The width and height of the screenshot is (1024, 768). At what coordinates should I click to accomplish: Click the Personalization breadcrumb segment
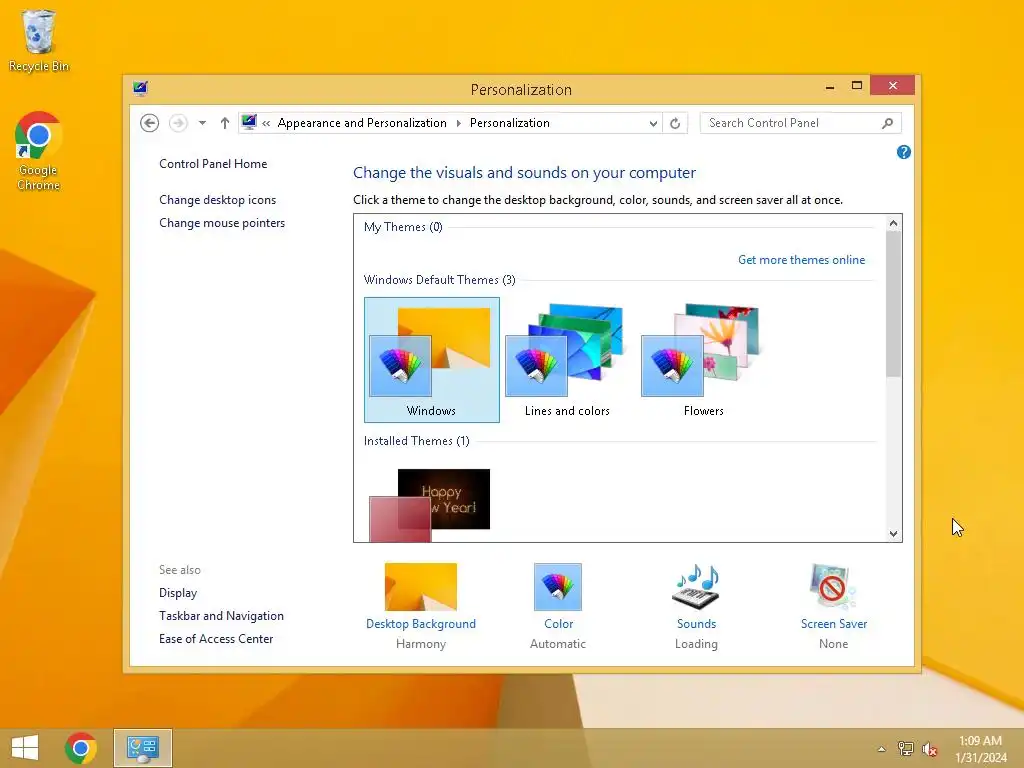pyautogui.click(x=509, y=123)
